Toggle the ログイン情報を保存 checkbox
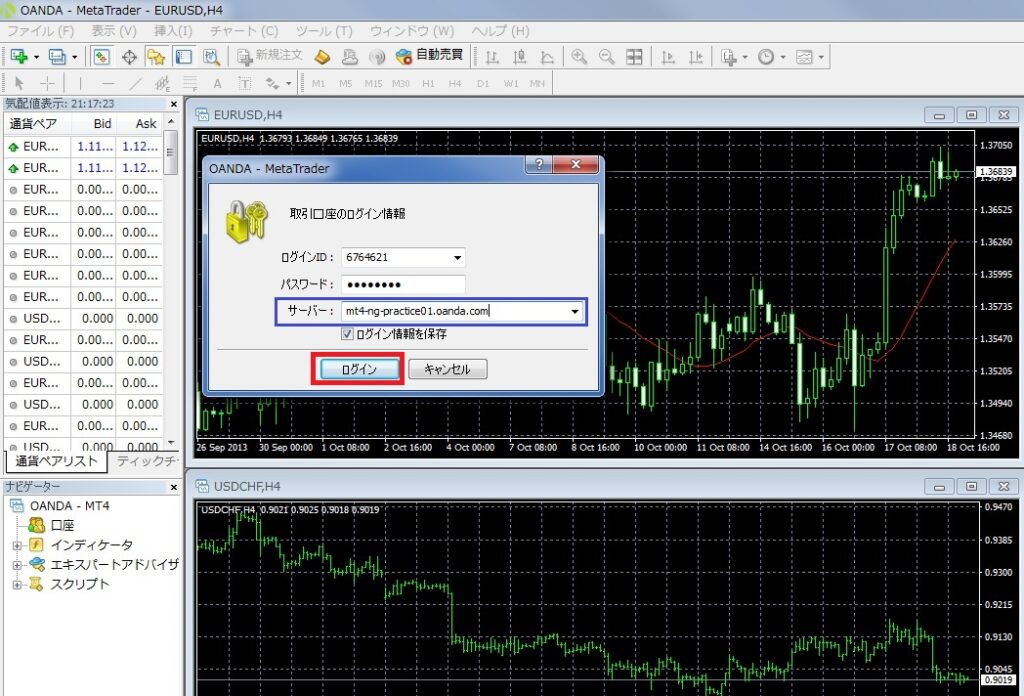This screenshot has width=1024, height=696. (x=347, y=334)
